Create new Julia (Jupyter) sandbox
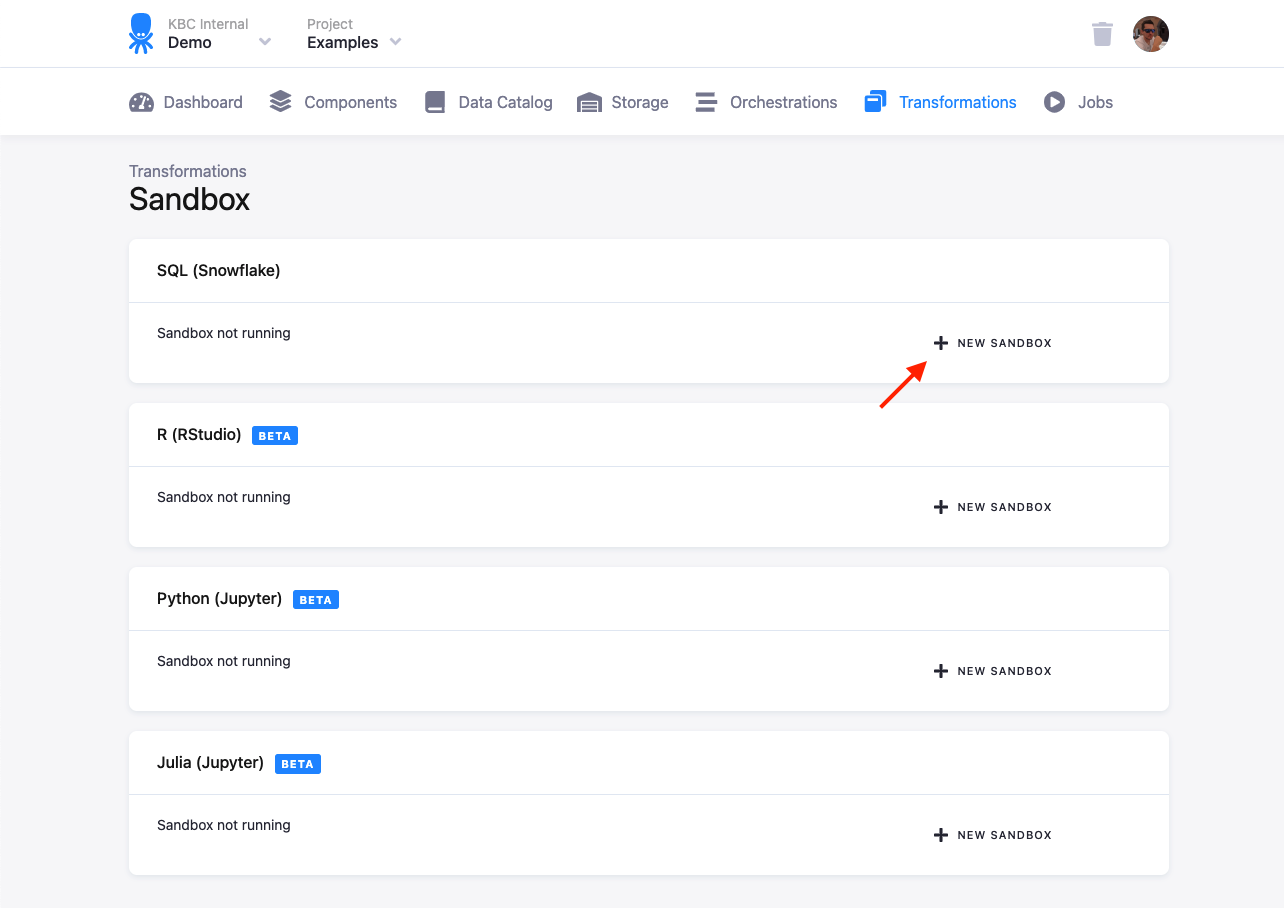Image resolution: width=1284 pixels, height=908 pixels. pos(992,835)
